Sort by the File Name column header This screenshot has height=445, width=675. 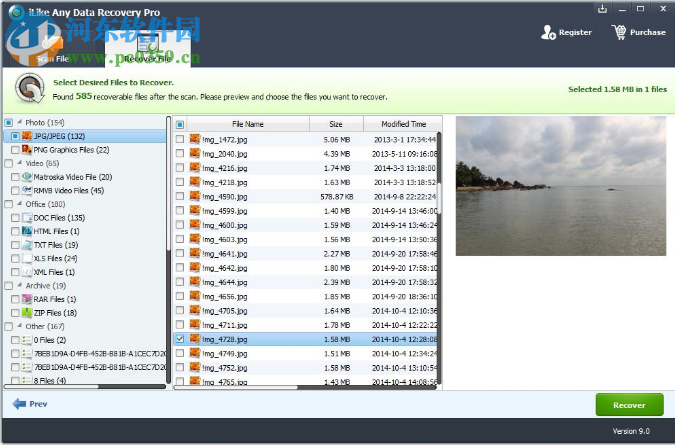tap(248, 124)
